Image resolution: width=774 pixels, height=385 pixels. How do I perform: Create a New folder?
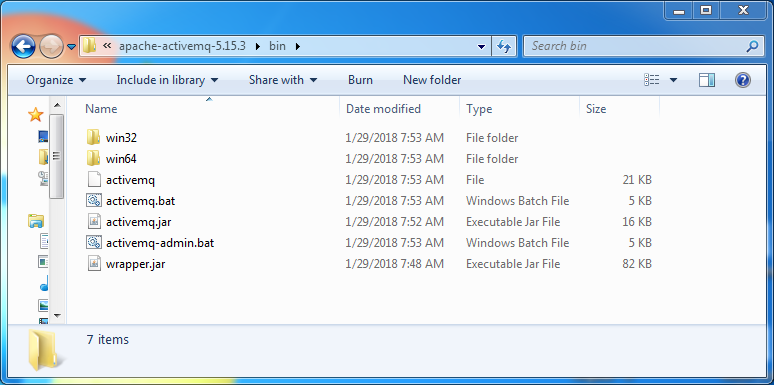coord(432,80)
